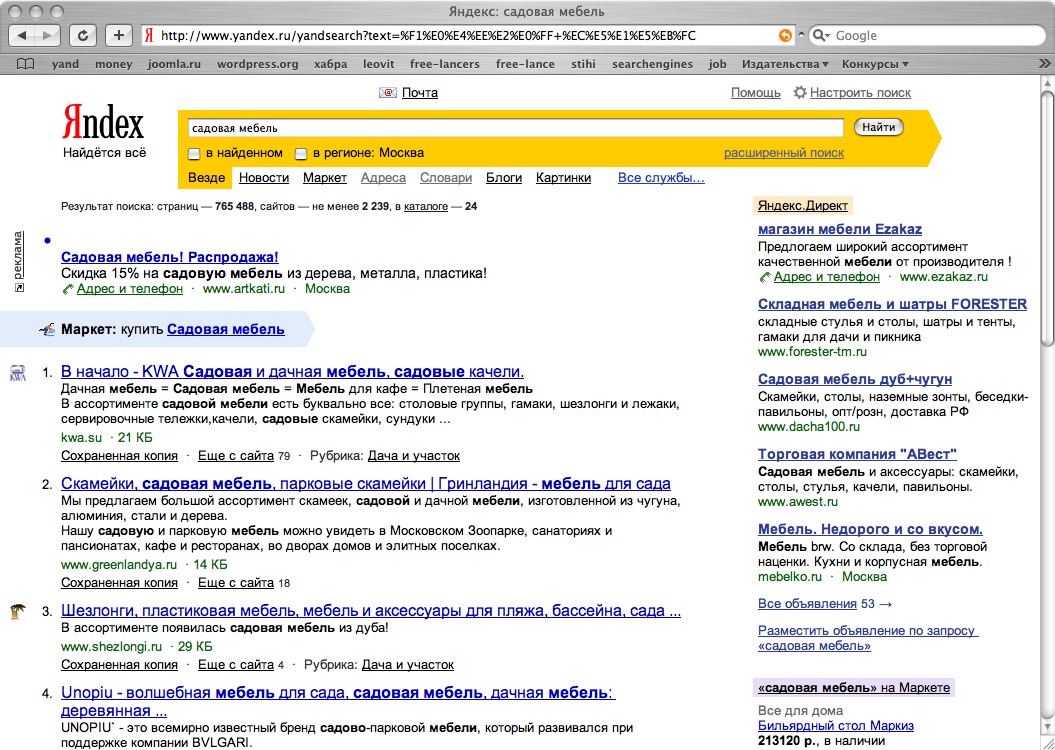Viewport: 1055px width, 750px height.
Task: Switch to the Новости search tab
Action: [x=264, y=178]
